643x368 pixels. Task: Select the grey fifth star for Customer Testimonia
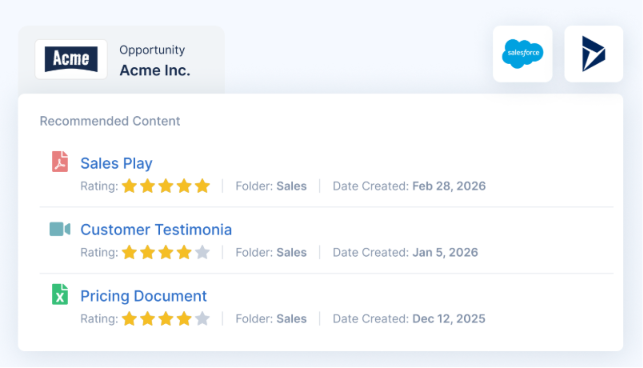202,252
